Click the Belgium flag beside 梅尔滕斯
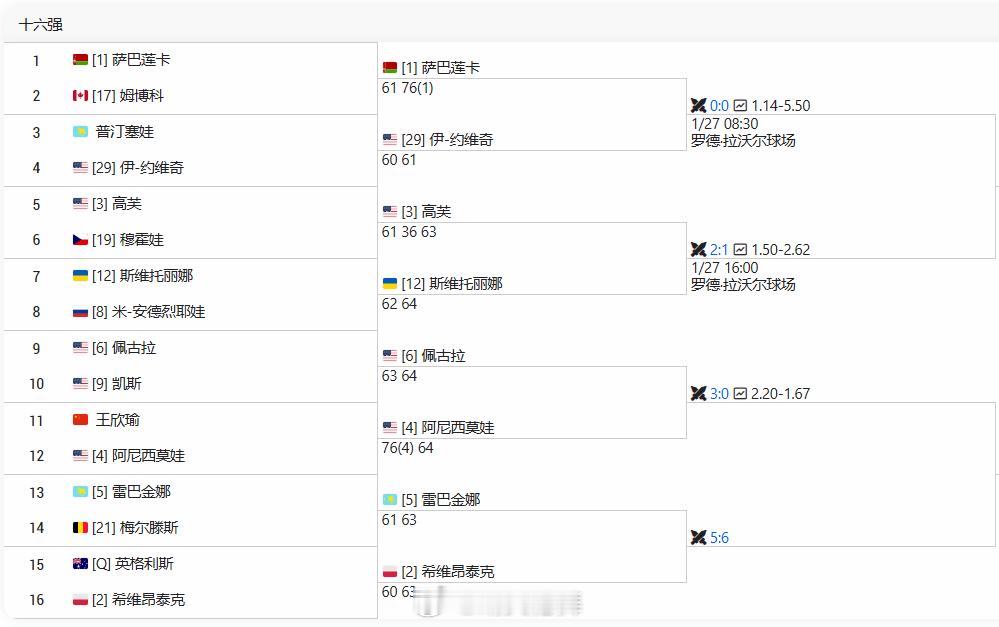Viewport: 999px width, 627px height. [82, 528]
